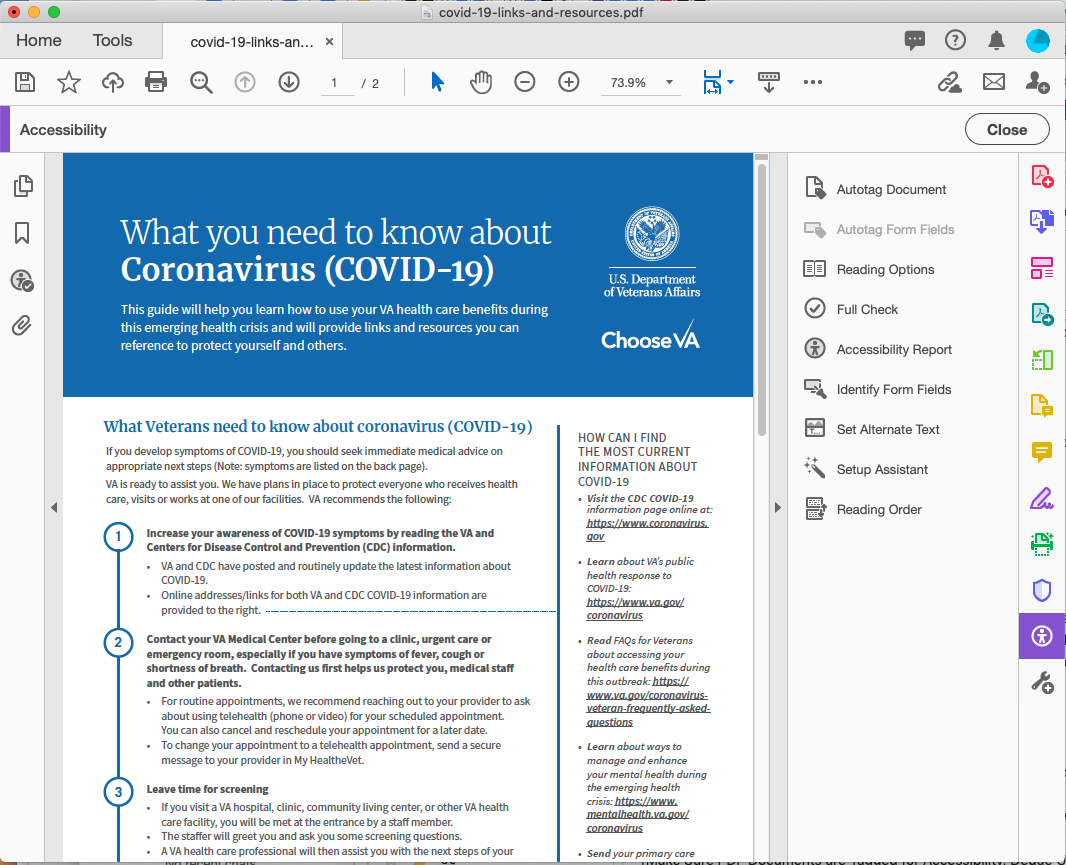
Task: Open more tools ellipsis menu
Action: click(x=812, y=82)
